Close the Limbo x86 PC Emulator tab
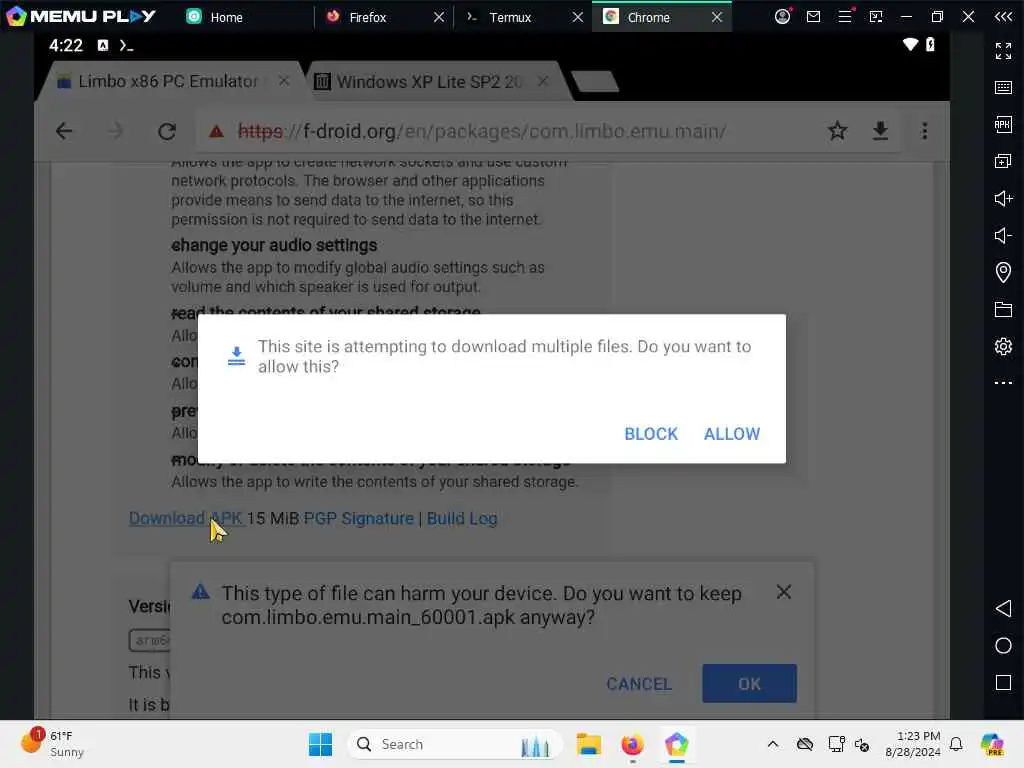 pos(284,81)
